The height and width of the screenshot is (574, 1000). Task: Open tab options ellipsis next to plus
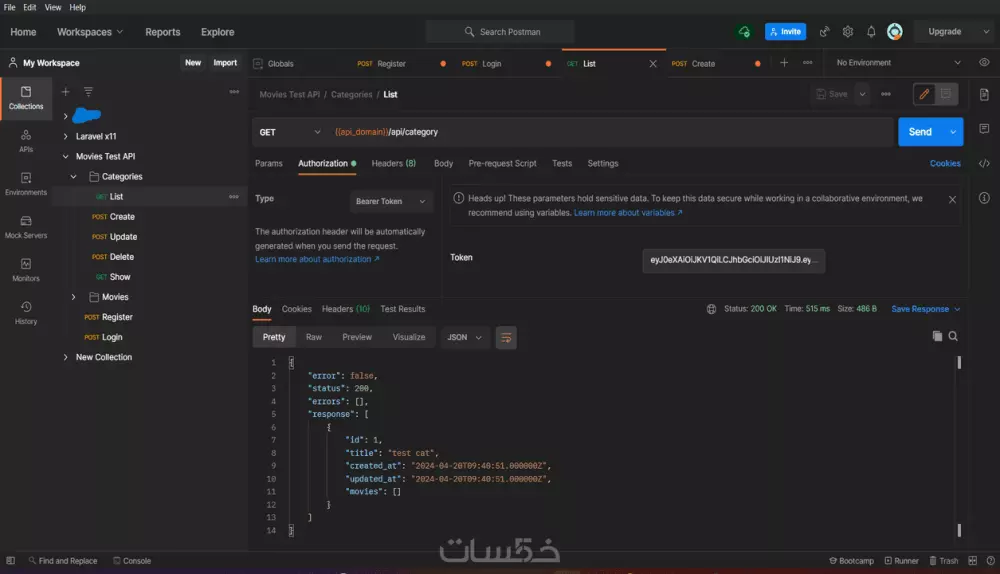click(807, 63)
